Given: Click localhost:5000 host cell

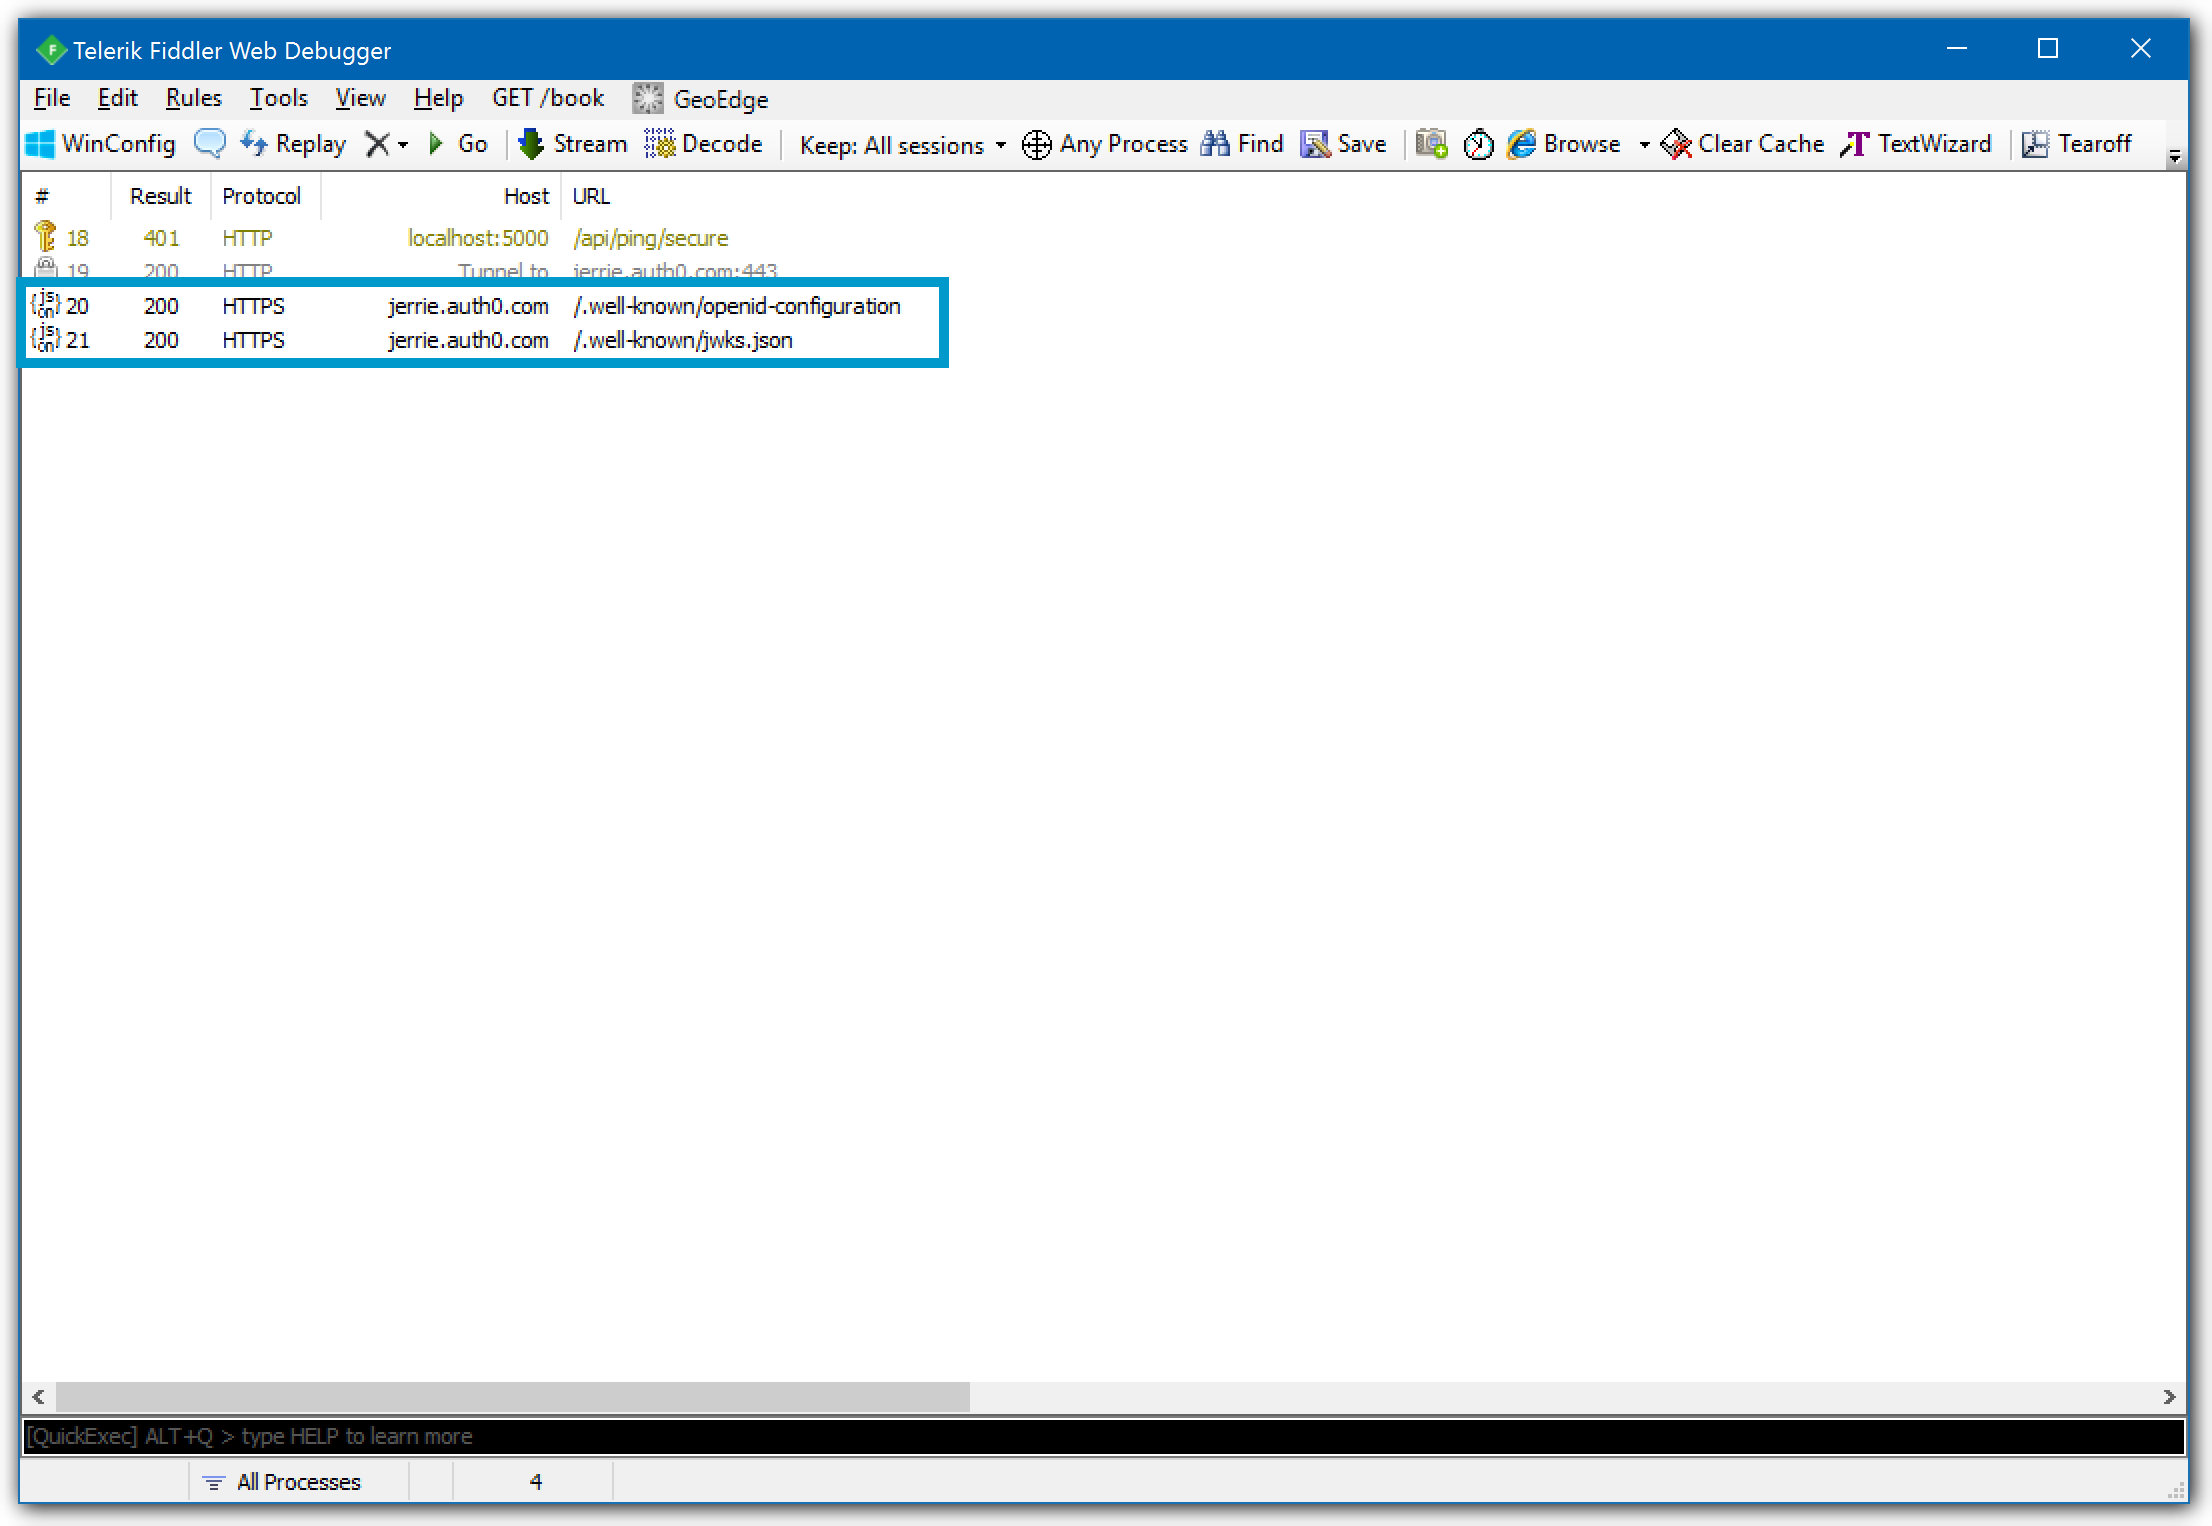Looking at the screenshot, I should click(478, 238).
